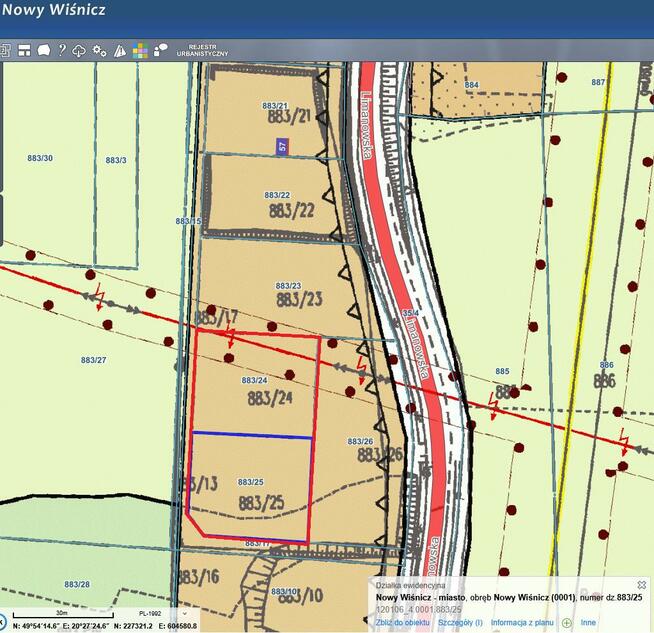654x633 pixels.
Task: Click the cloud download icon
Action: 79,50
